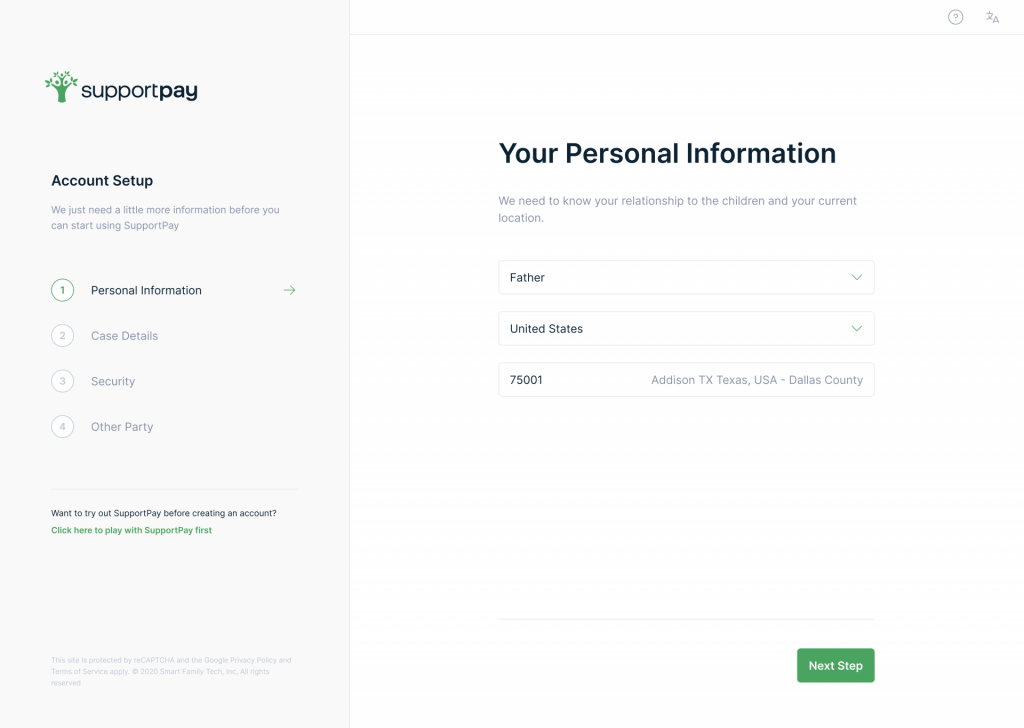This screenshot has height=728, width=1024.
Task: Click the SupportPay tree logo
Action: 61,87
